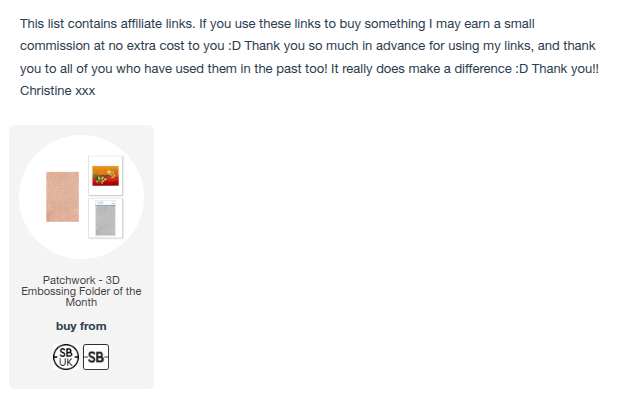Open the square SB store icon

96,357
